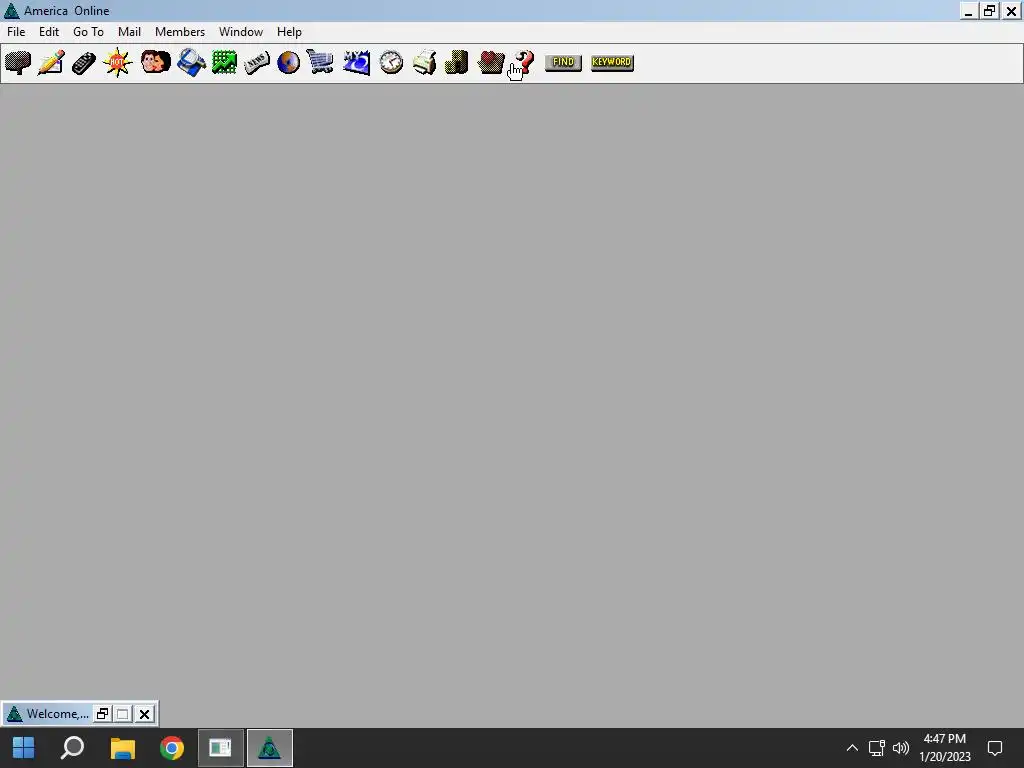Screen dimensions: 1024x768
Task: Open taskbar Search
Action: pos(72,748)
